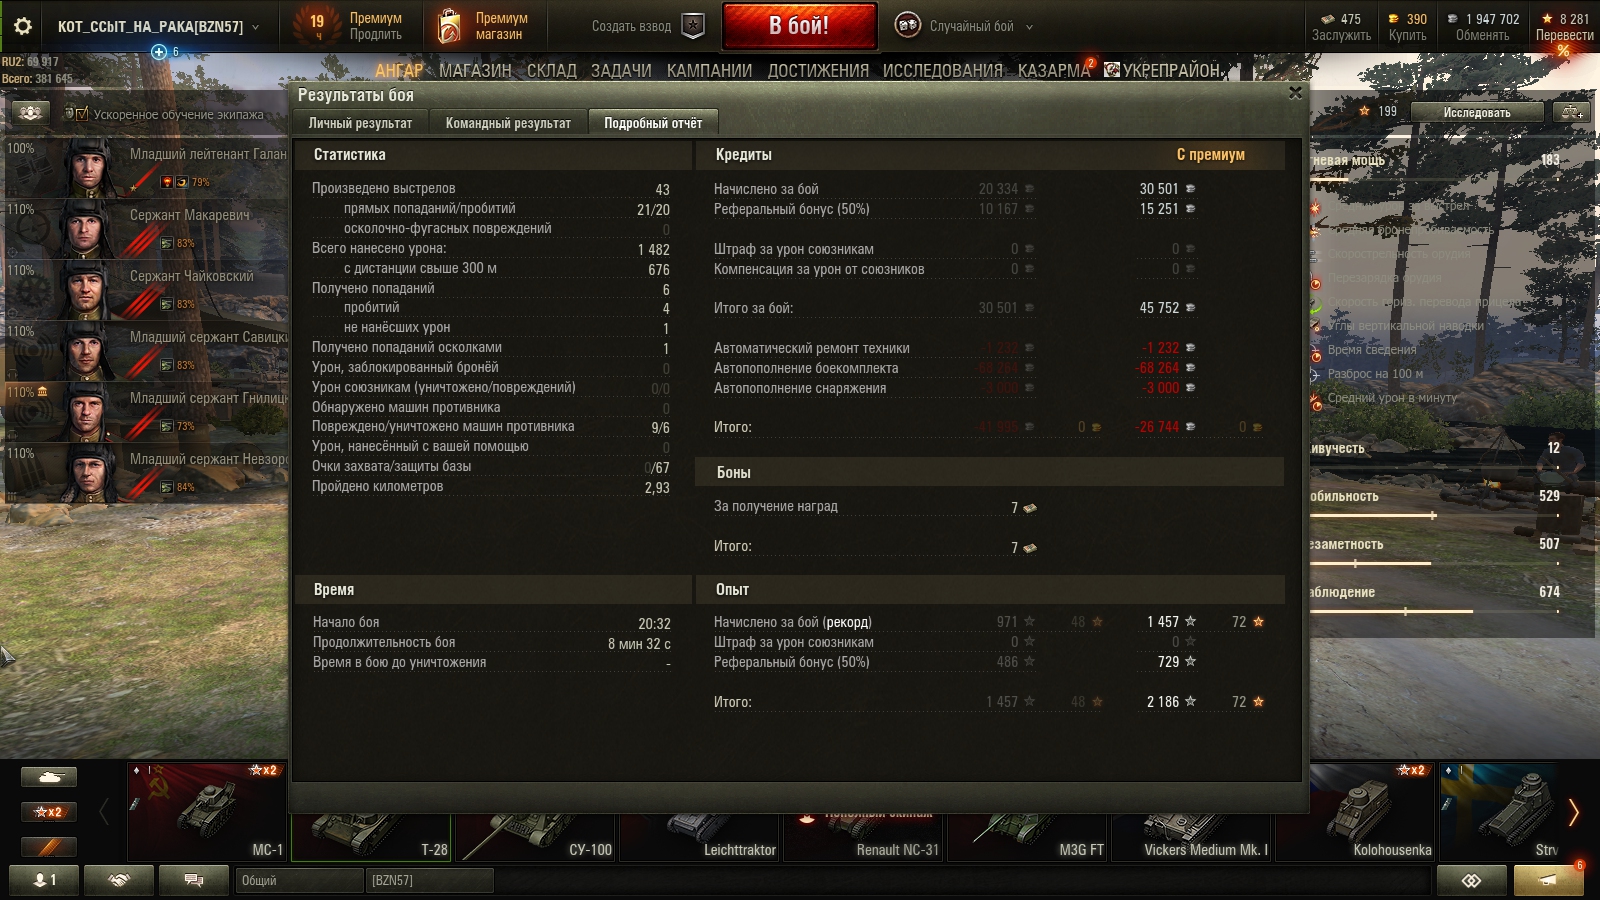
Task: Expand the Случайный бой battle type dropdown
Action: click(1030, 27)
